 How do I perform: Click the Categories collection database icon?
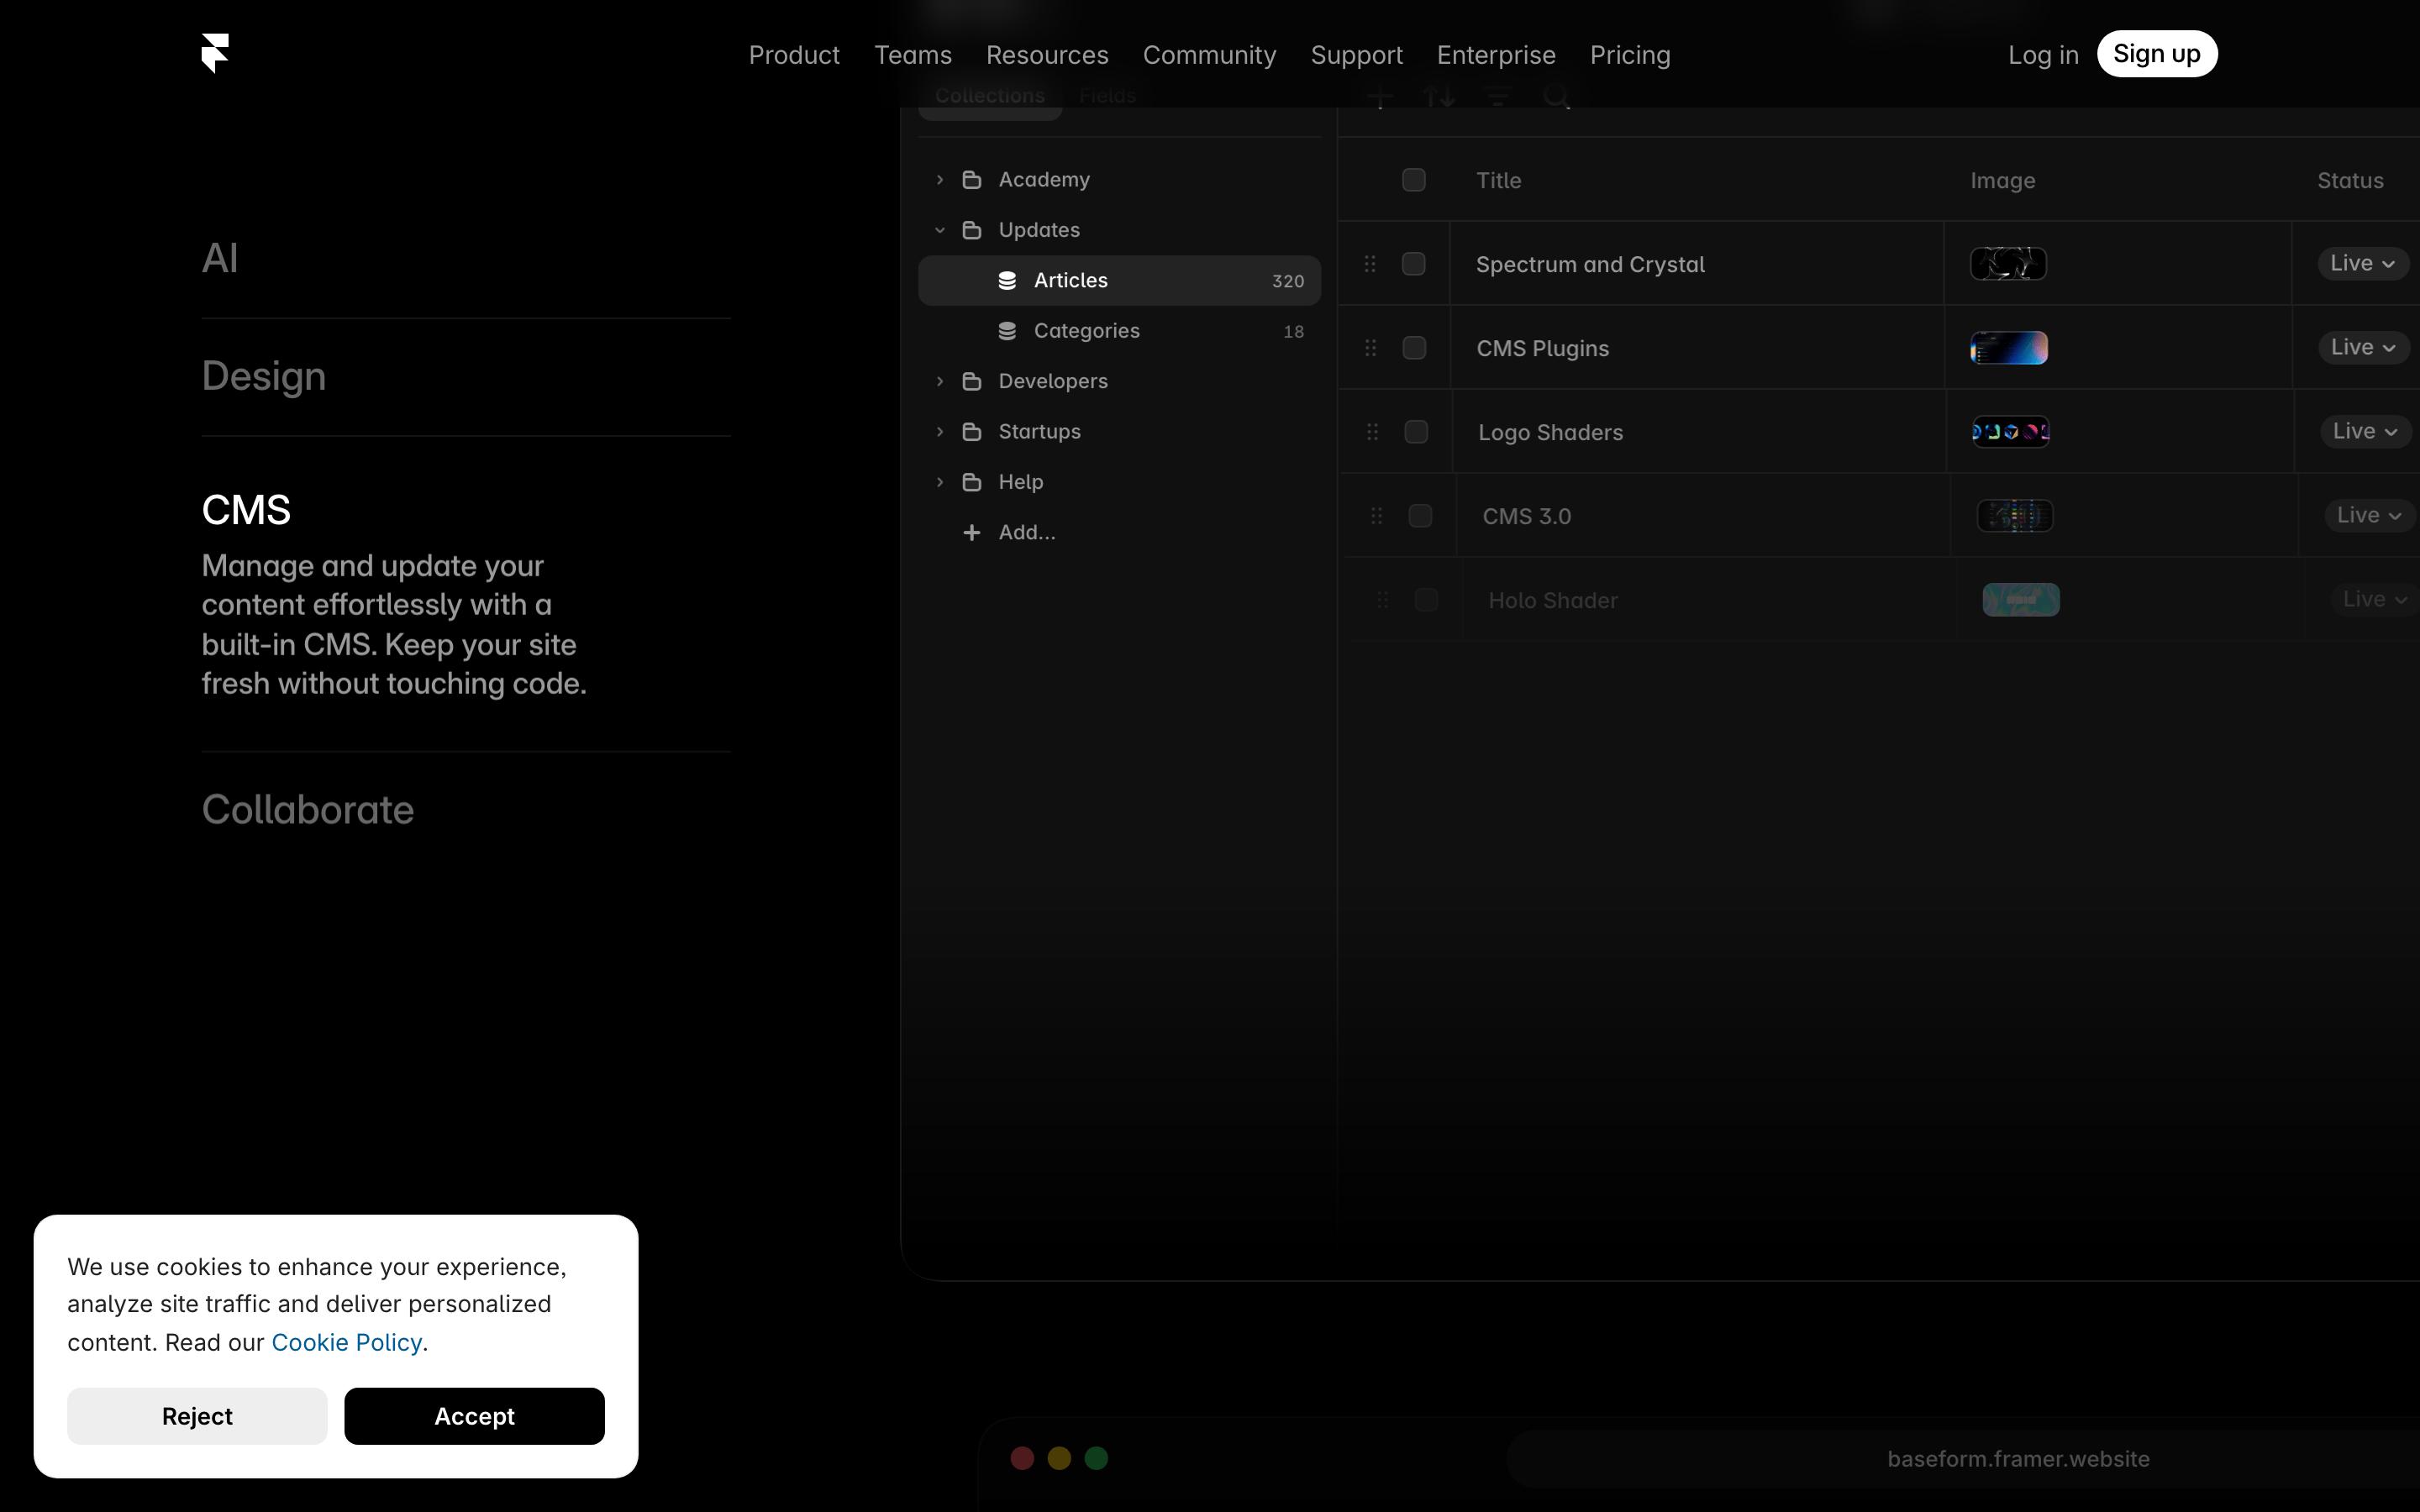click(x=1007, y=331)
